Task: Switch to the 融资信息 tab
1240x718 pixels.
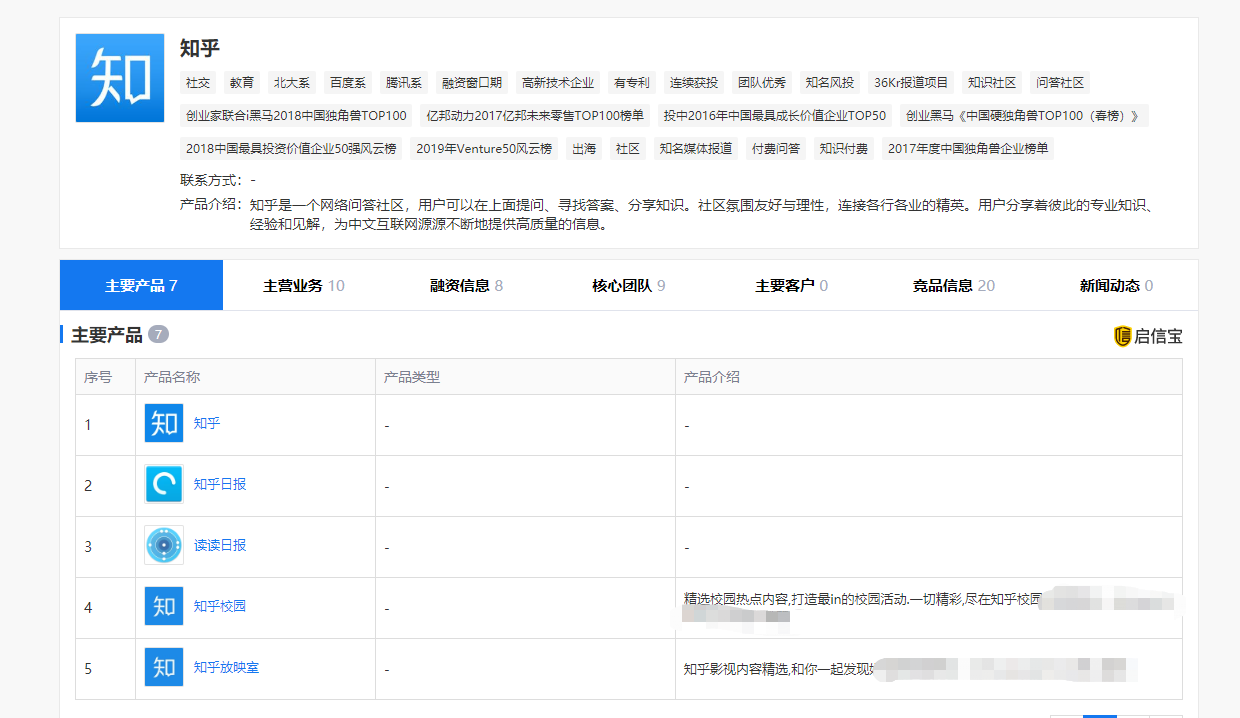Action: coord(466,286)
